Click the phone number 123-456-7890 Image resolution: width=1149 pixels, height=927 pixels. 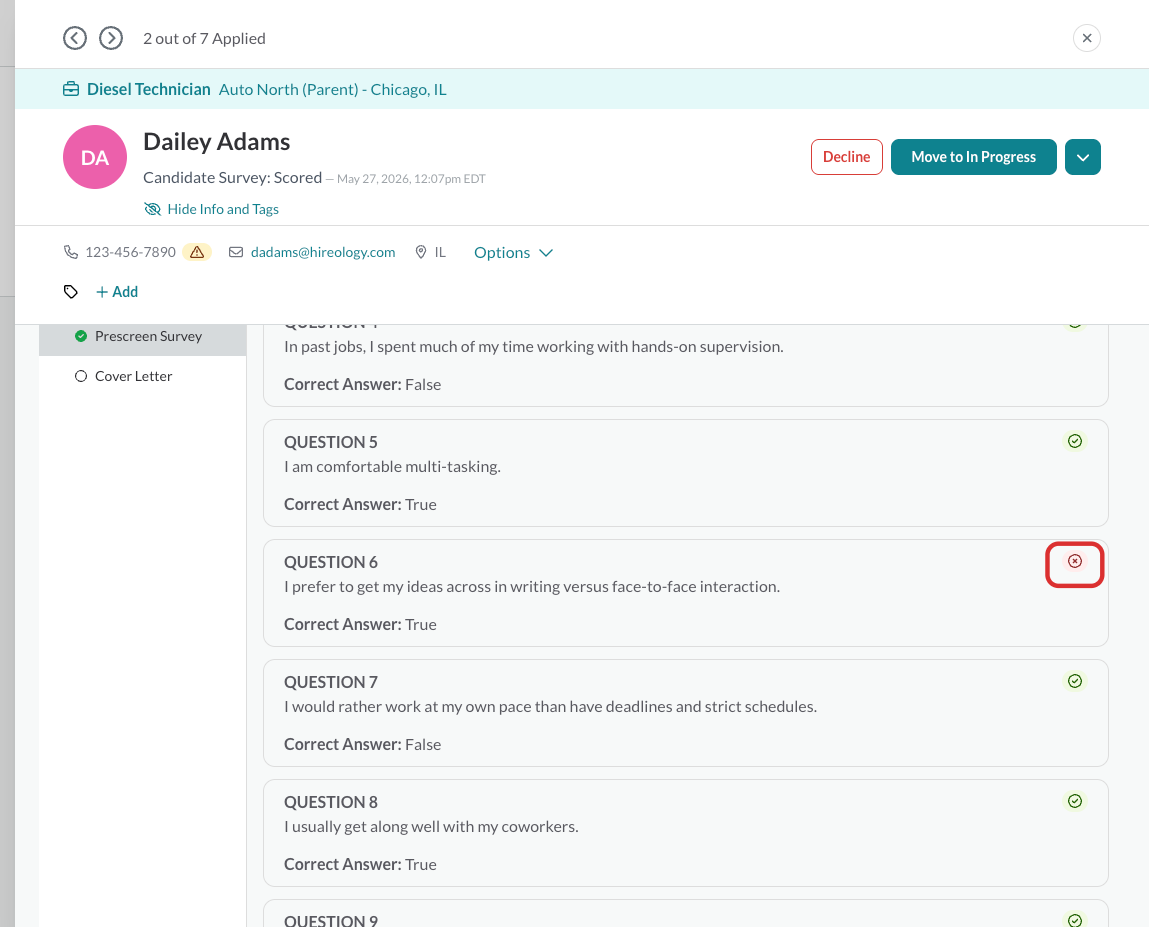coord(130,252)
